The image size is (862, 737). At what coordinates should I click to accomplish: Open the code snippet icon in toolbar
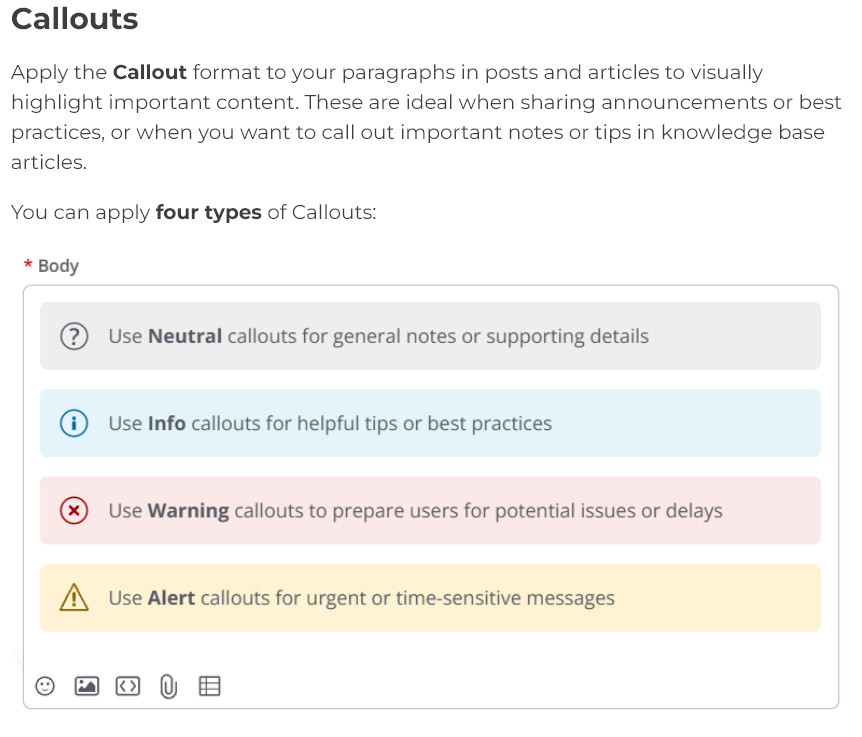pyautogui.click(x=128, y=686)
